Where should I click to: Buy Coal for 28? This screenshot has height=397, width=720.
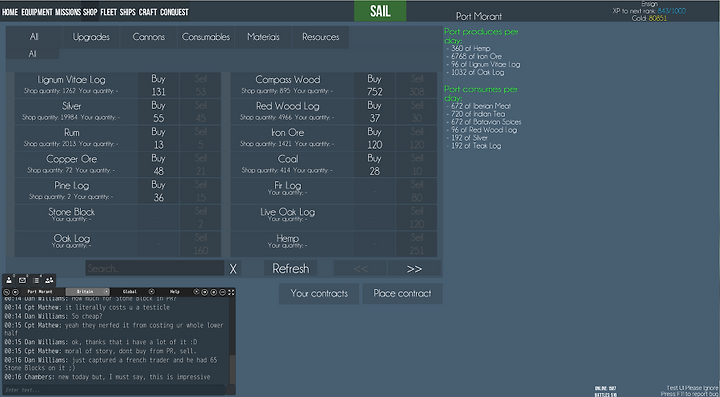374,165
